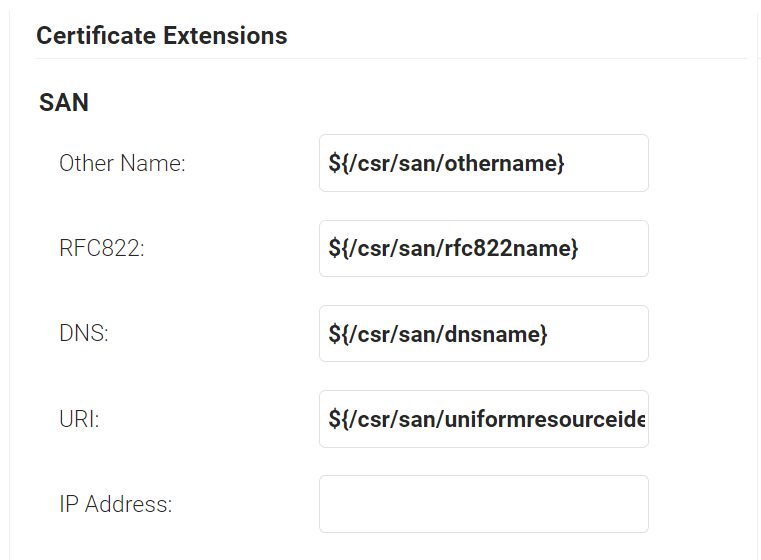
Task: Click the Certificate Extensions heading
Action: tap(162, 36)
